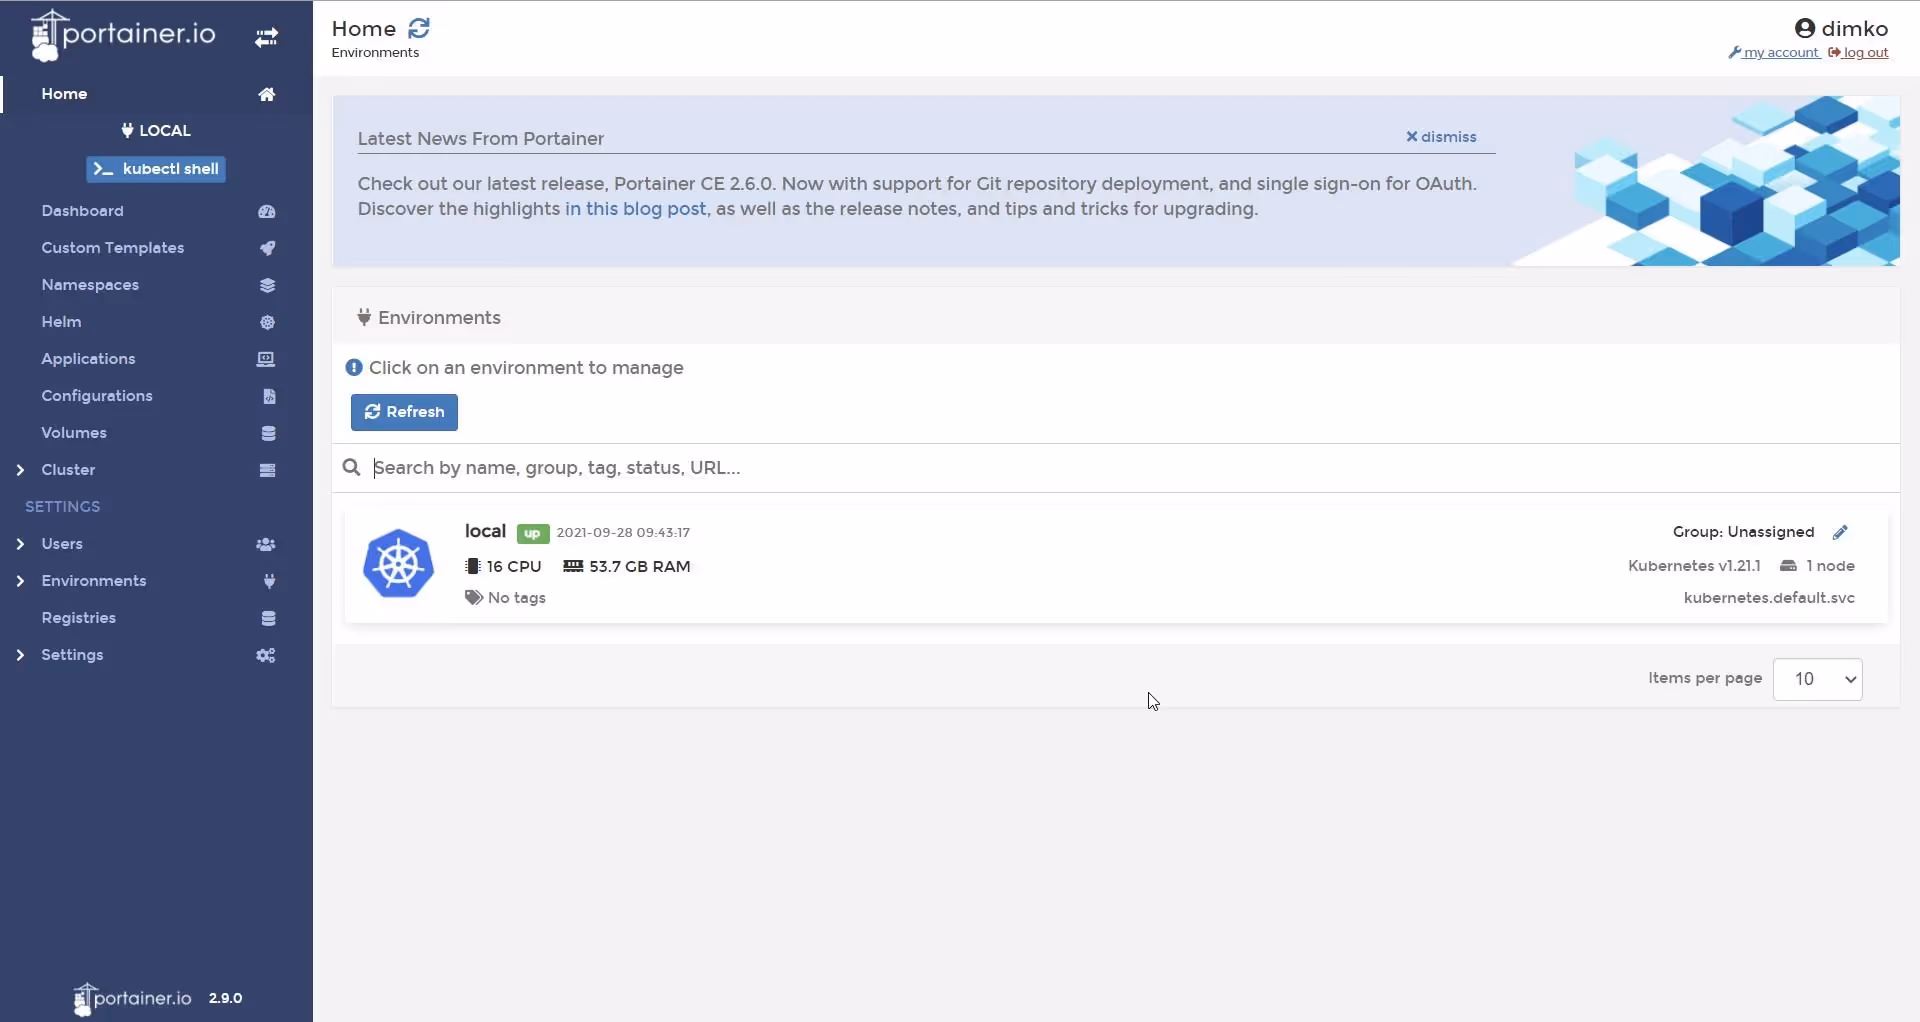Open Configurations page

(97, 396)
